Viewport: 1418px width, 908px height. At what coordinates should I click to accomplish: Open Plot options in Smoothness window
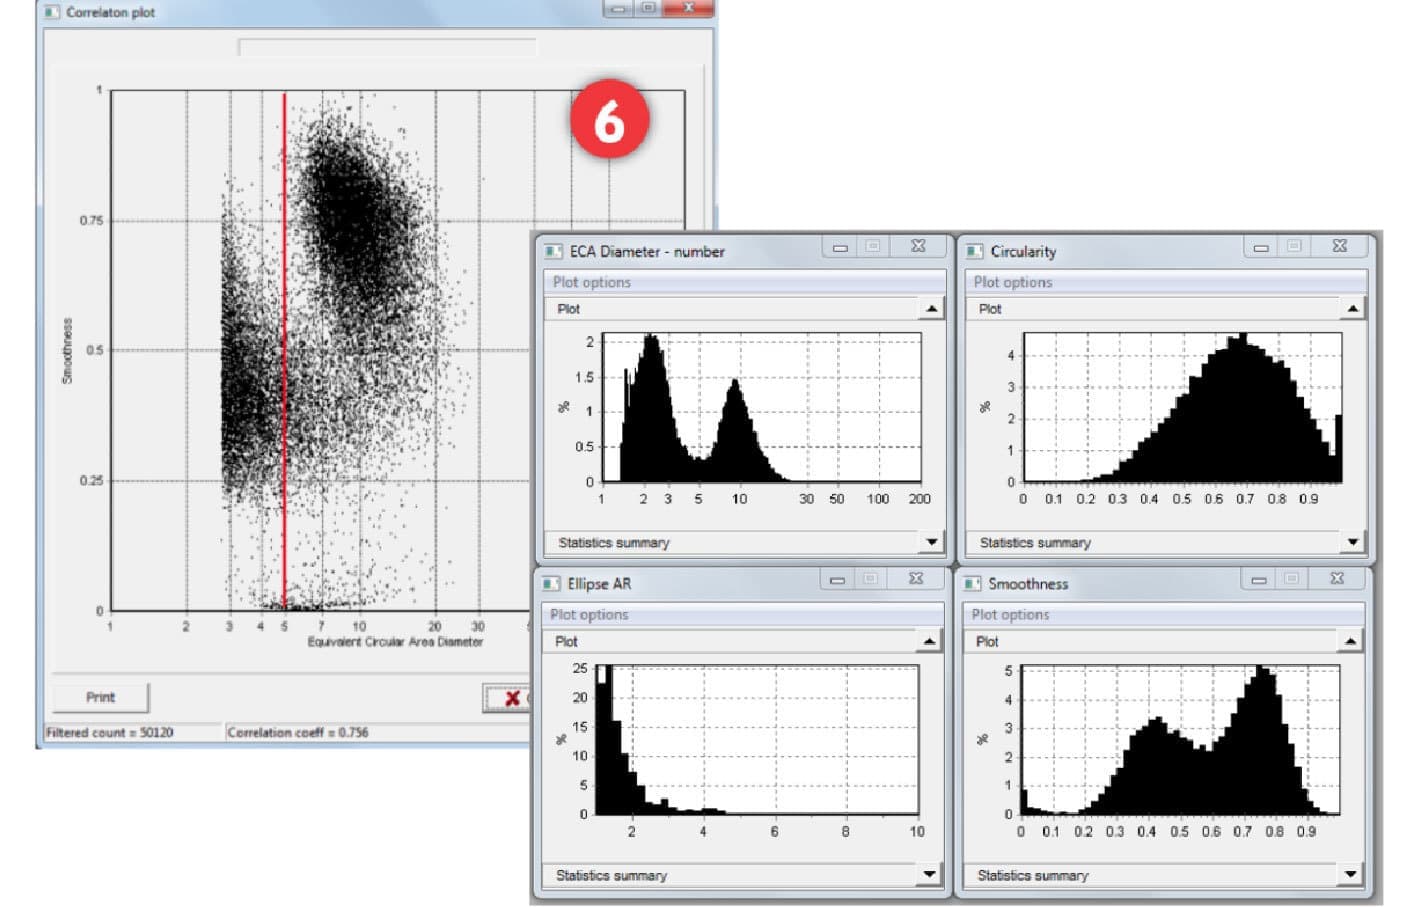pos(1010,614)
